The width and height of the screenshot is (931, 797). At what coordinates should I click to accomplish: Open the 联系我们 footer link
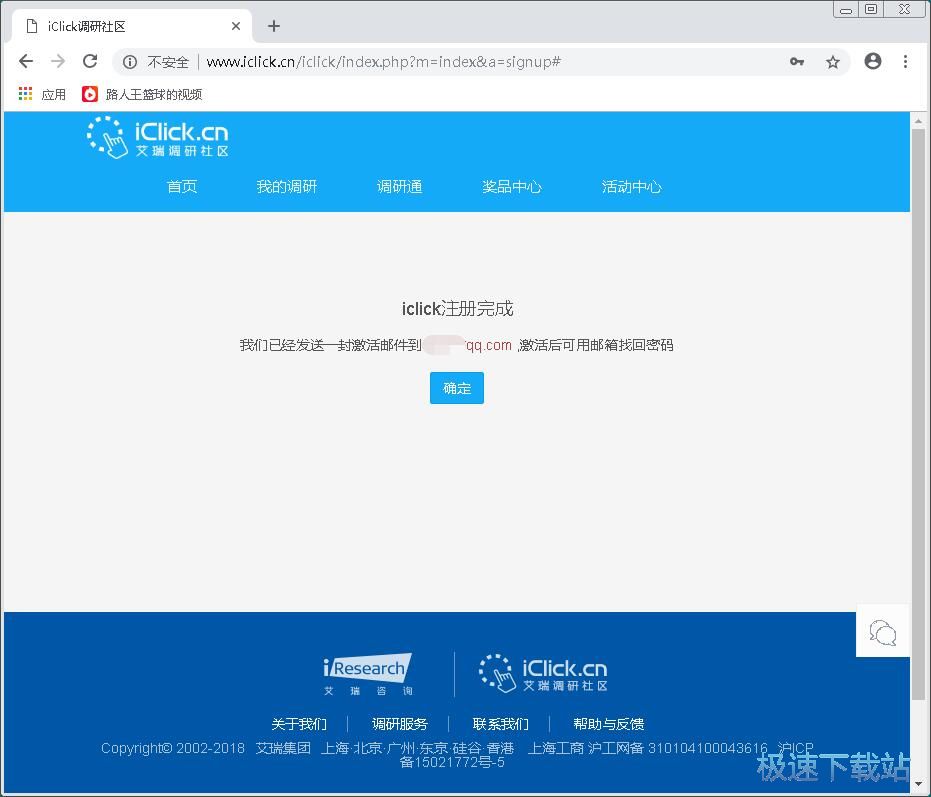coord(501,724)
